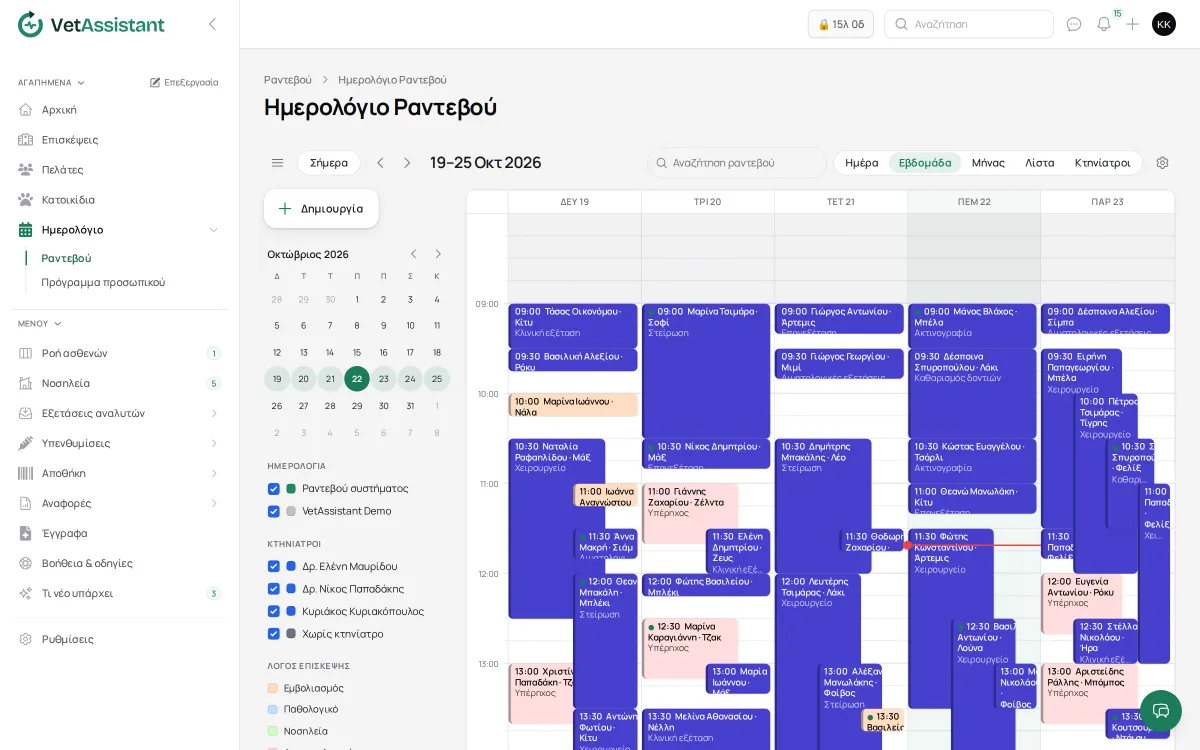Viewport: 1200px width, 750px height.
Task: Switch to Κτηνίατροι view
Action: coord(1103,163)
